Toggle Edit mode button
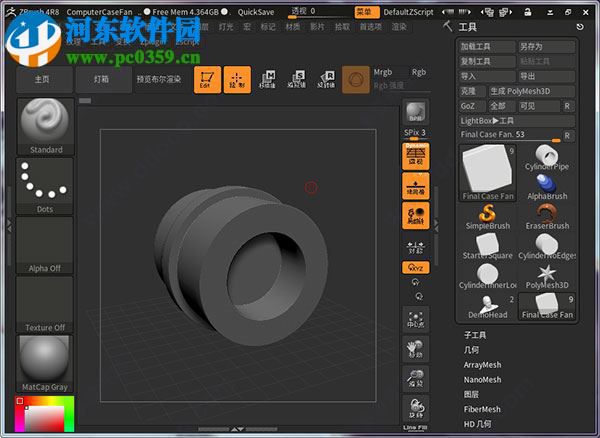Viewport: 600px width, 438px height. (x=207, y=80)
